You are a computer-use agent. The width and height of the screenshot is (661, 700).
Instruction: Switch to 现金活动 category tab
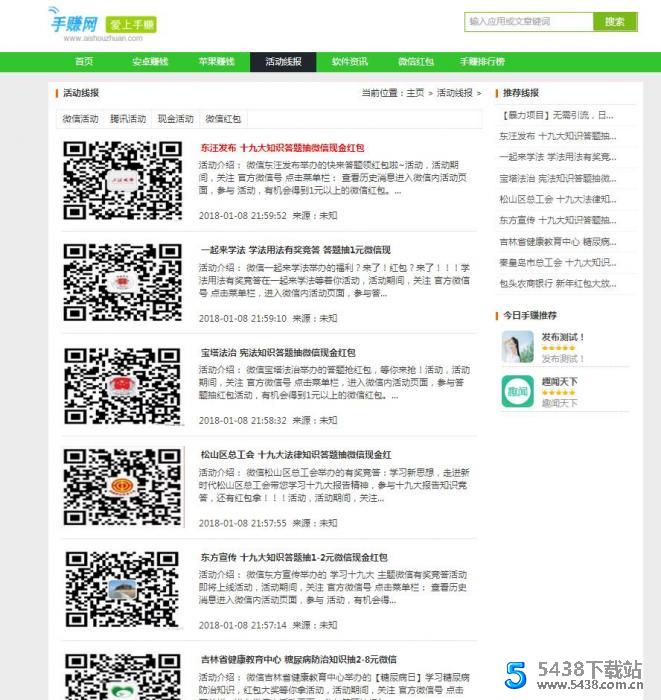[x=176, y=119]
